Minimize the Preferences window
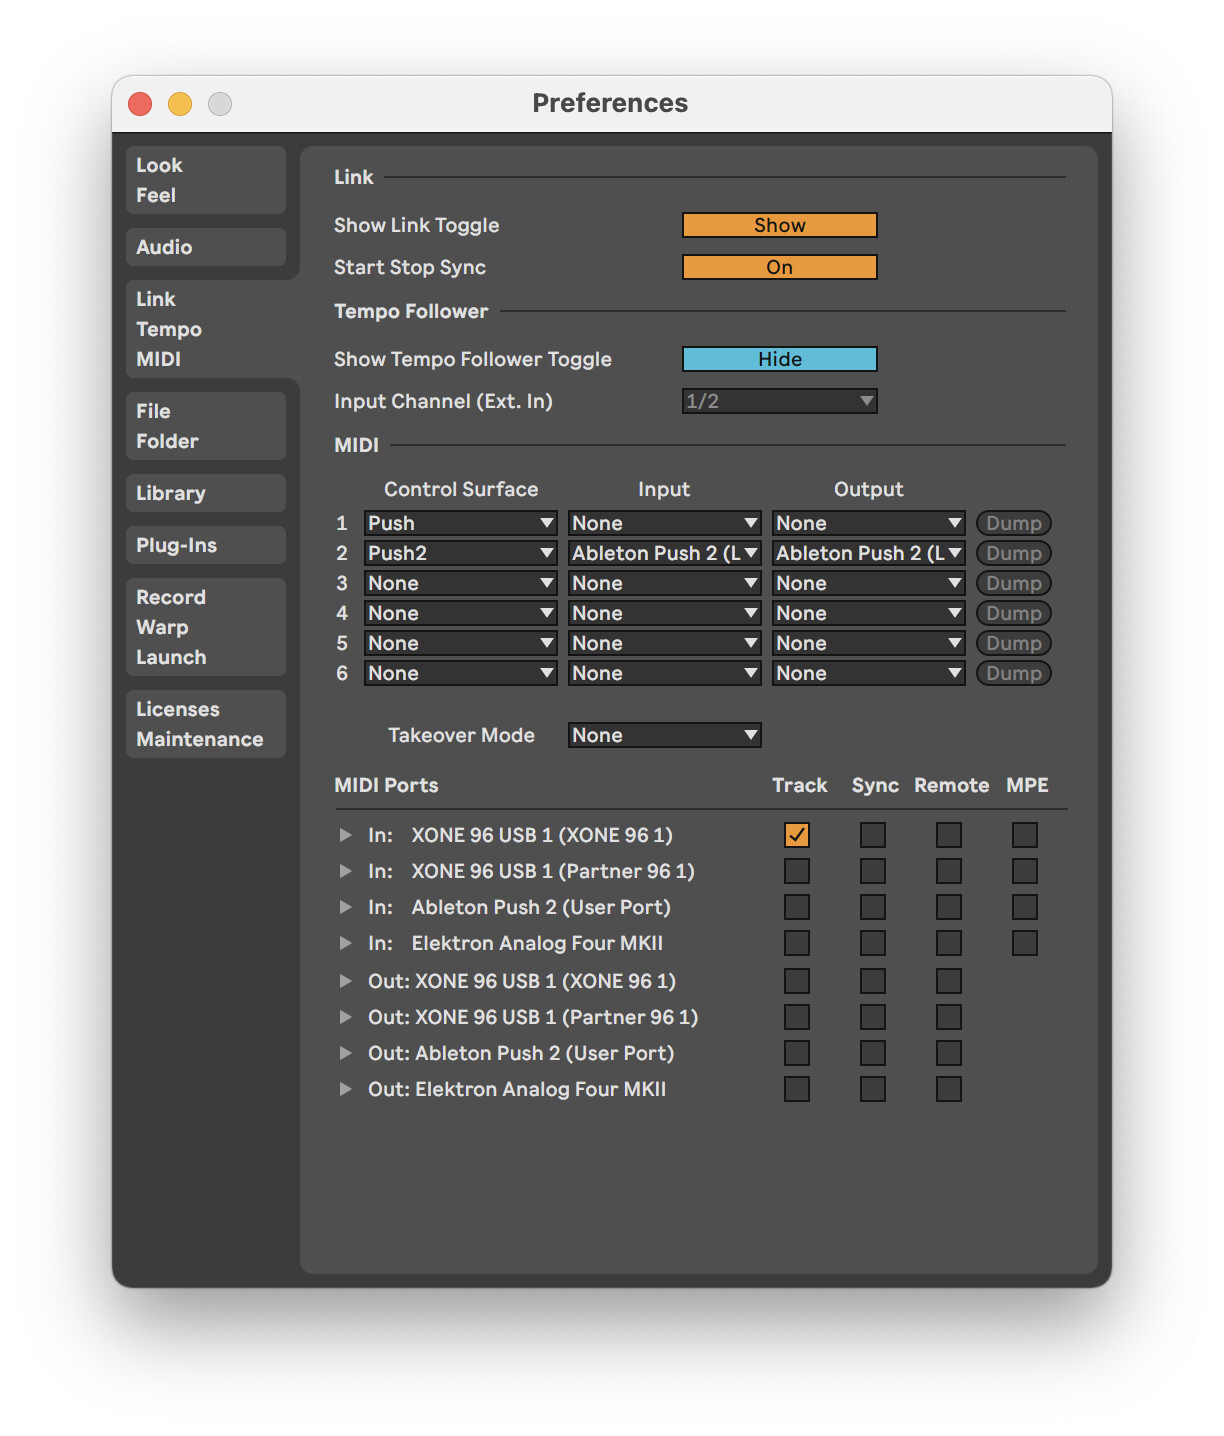Screen dimensions: 1224x1436 [180, 104]
